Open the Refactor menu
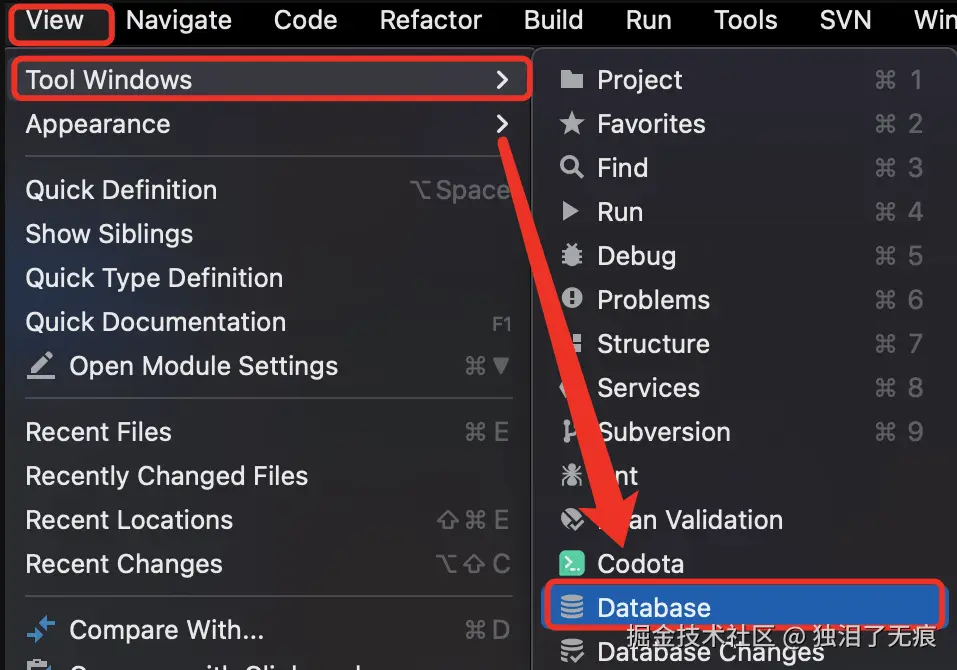 (x=431, y=20)
